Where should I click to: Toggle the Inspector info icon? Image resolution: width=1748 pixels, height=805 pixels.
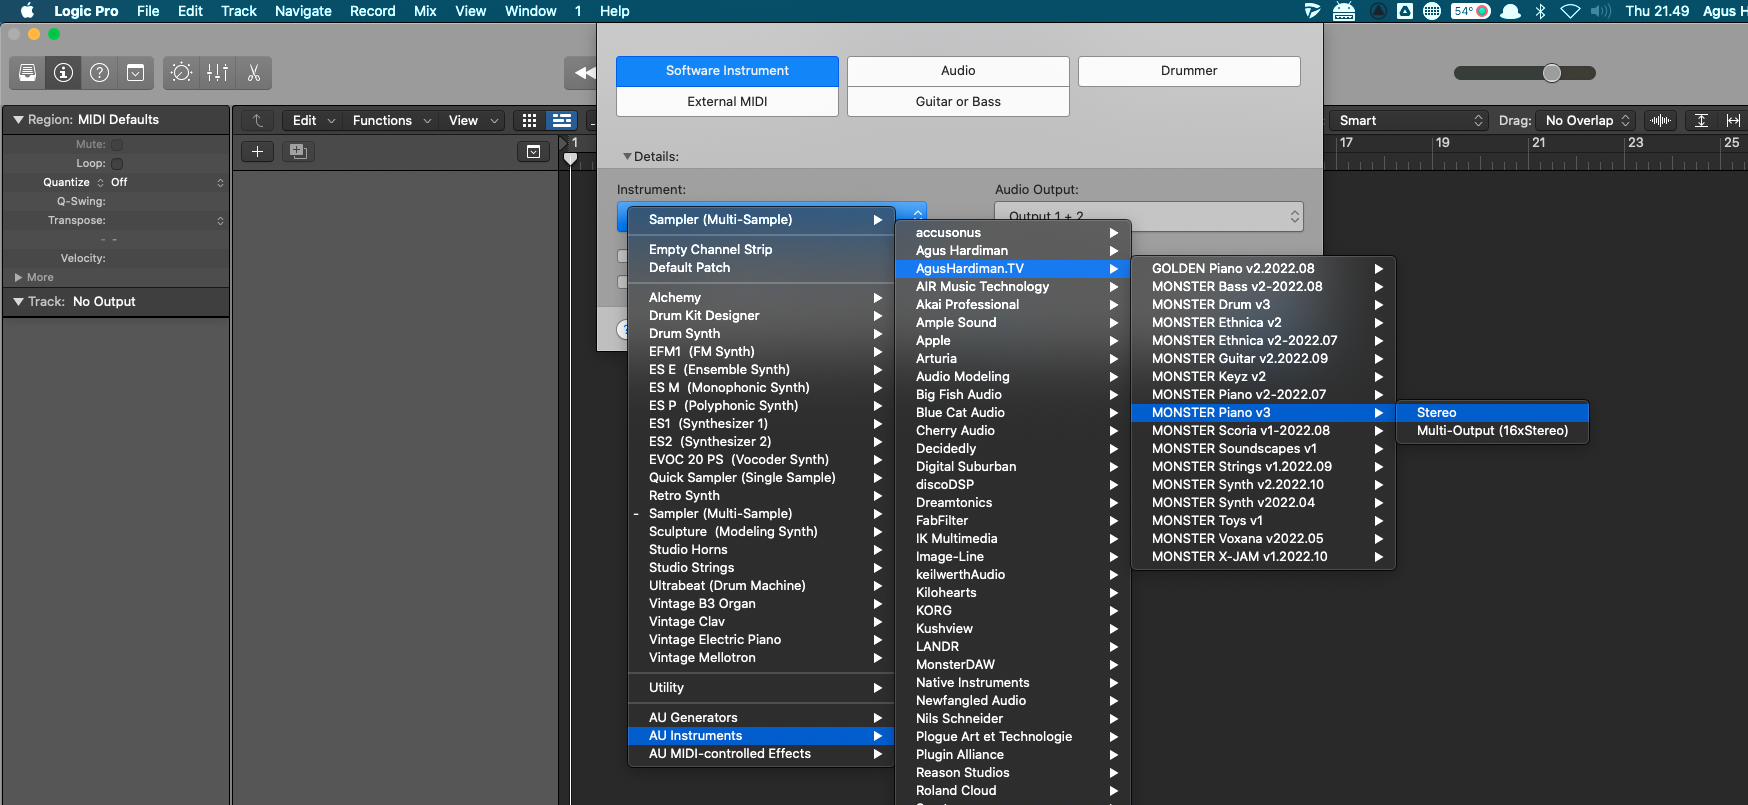coord(64,73)
